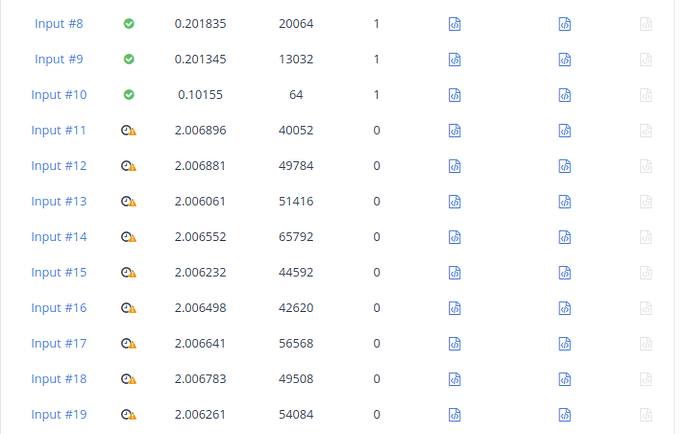690x434 pixels.
Task: Click green check status for Input #10
Action: pyautogui.click(x=129, y=95)
